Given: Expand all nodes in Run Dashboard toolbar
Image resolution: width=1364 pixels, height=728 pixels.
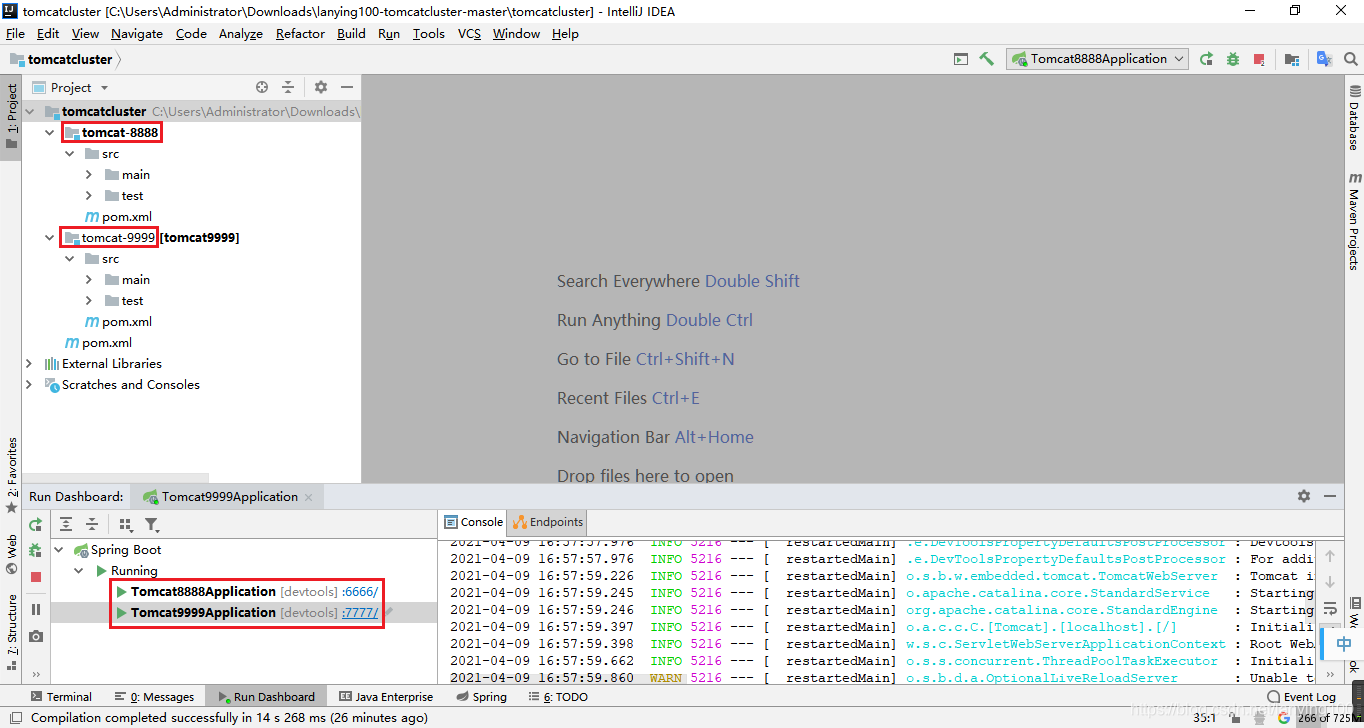Looking at the screenshot, I should click(66, 524).
